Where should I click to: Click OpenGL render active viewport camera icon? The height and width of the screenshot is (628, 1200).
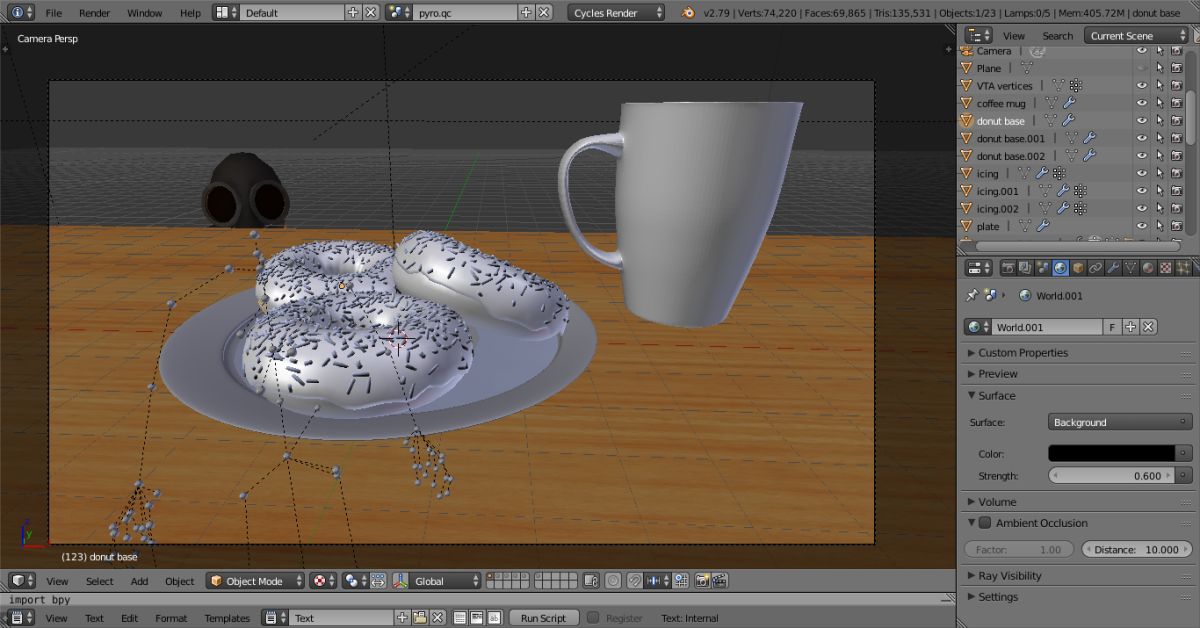(702, 581)
